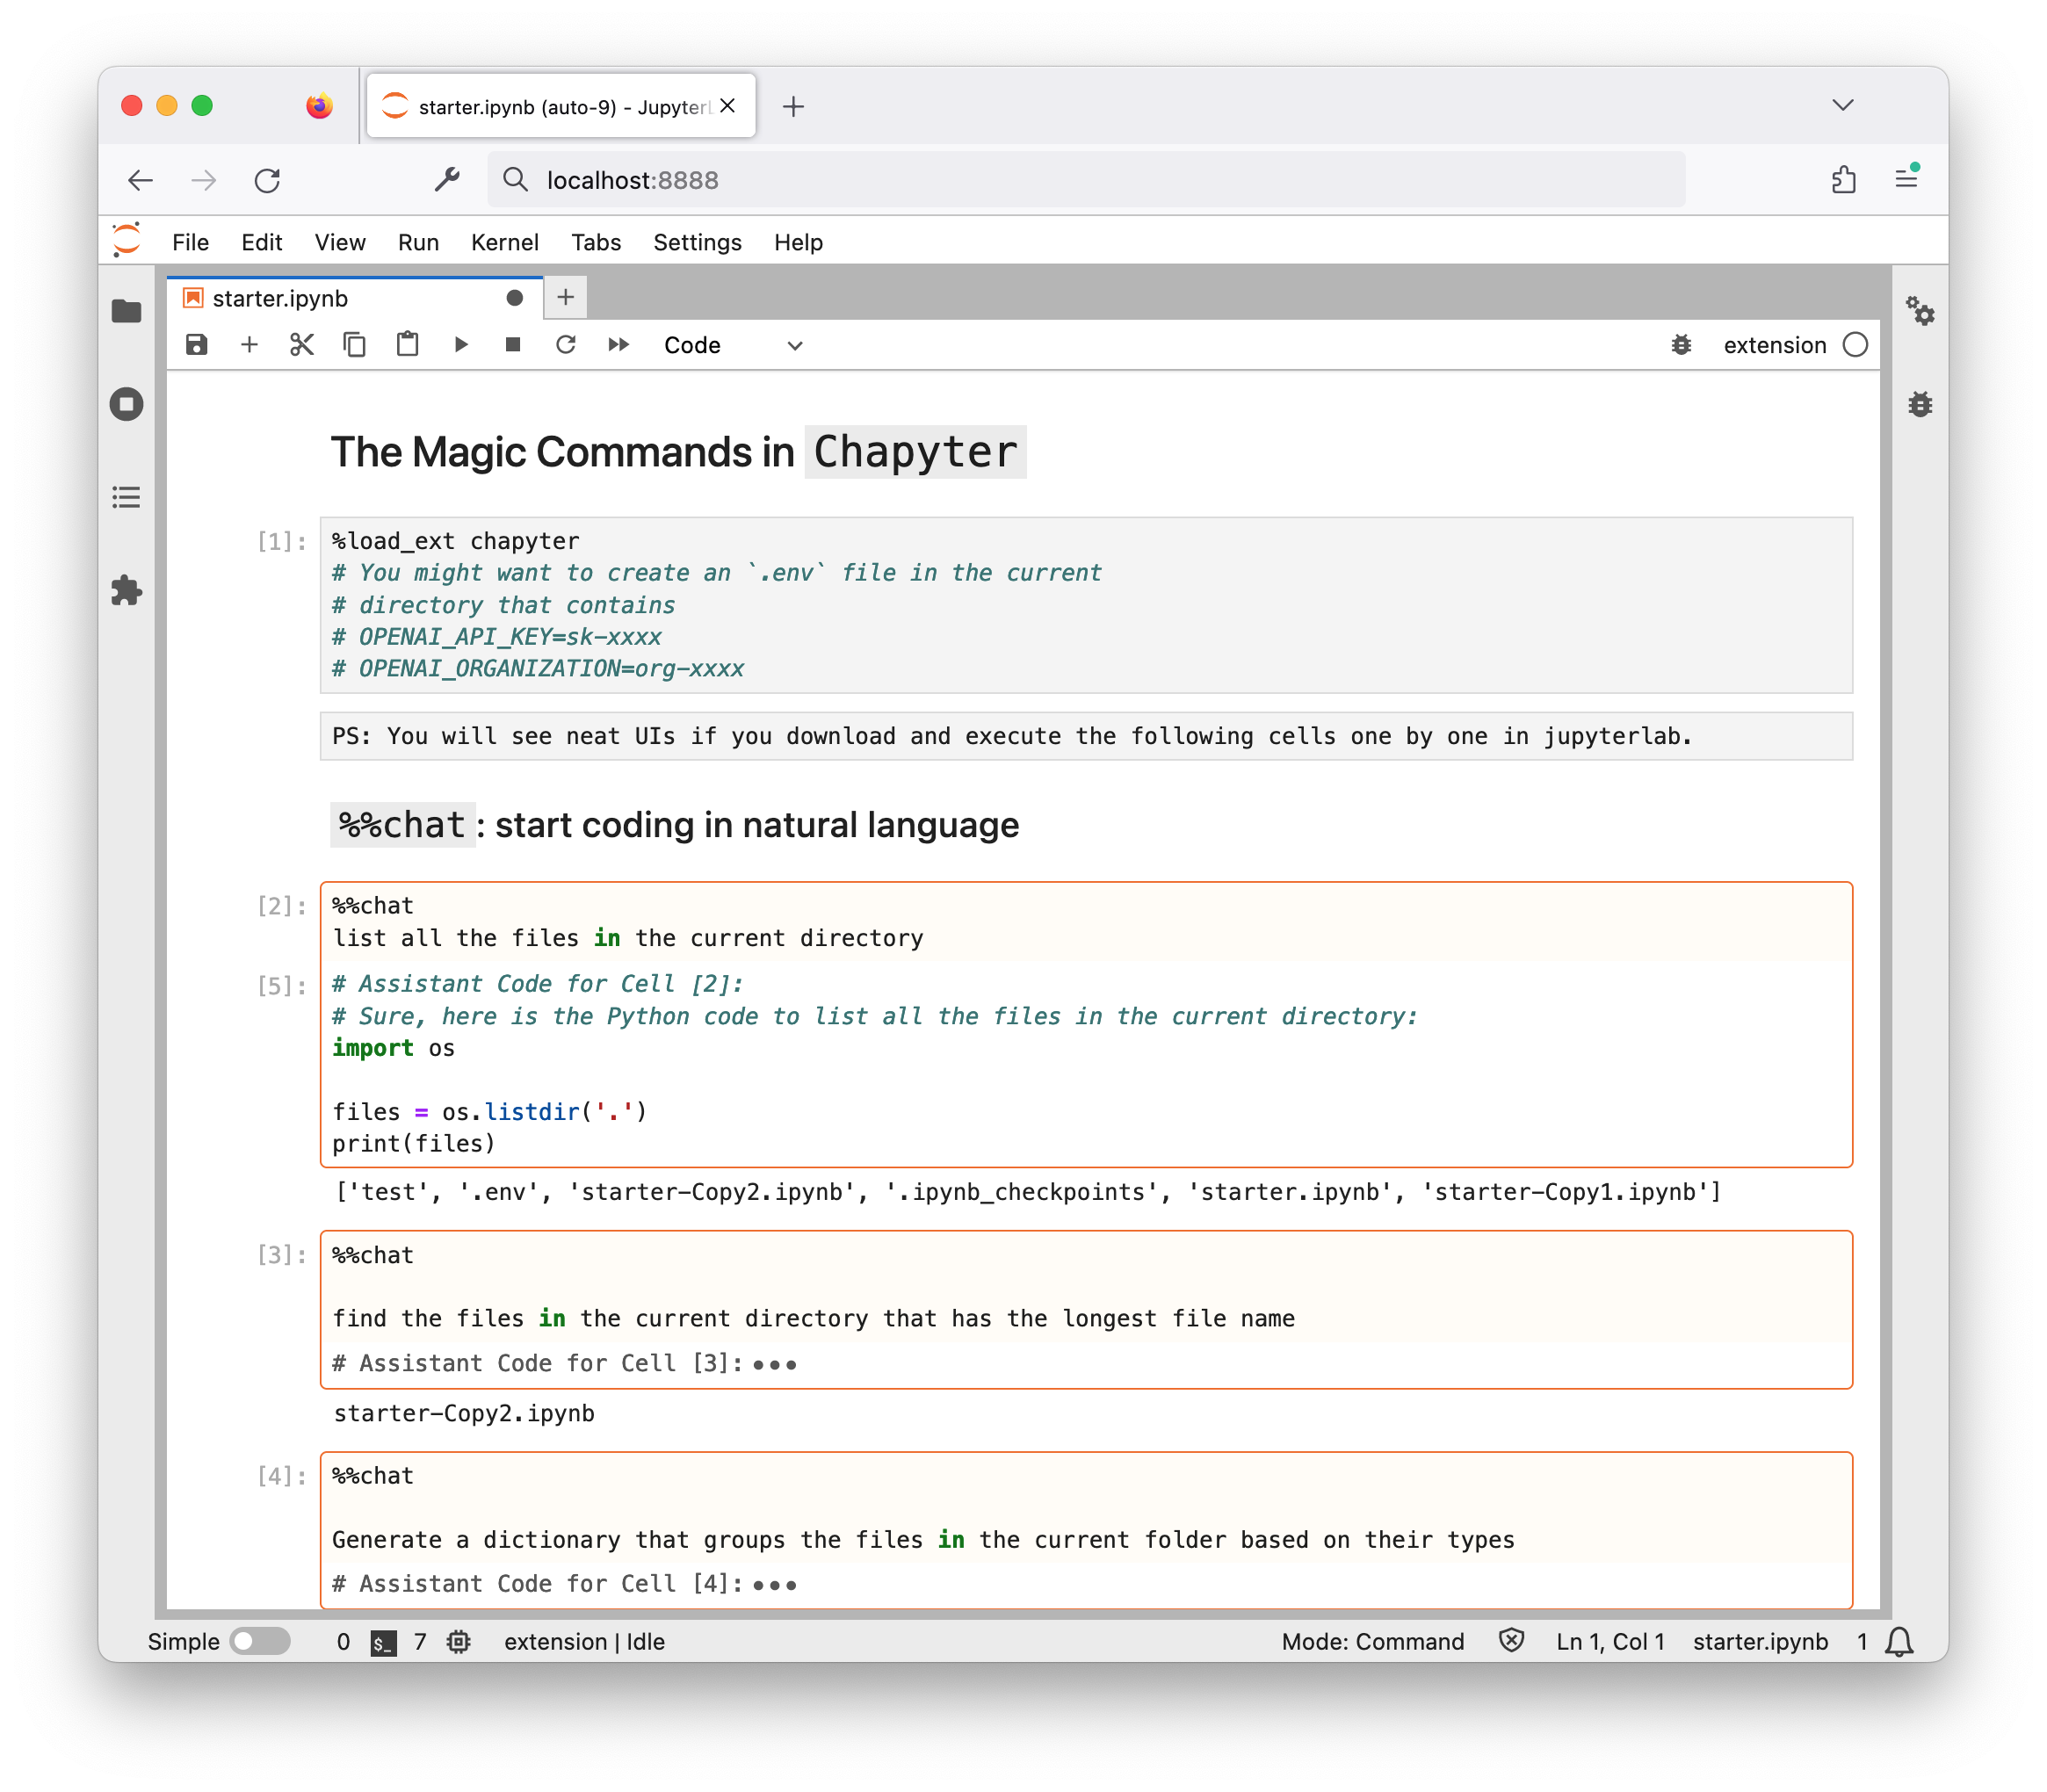This screenshot has width=2047, height=1792.
Task: Close the starter.ipynb browser tab
Action: pyautogui.click(x=728, y=105)
